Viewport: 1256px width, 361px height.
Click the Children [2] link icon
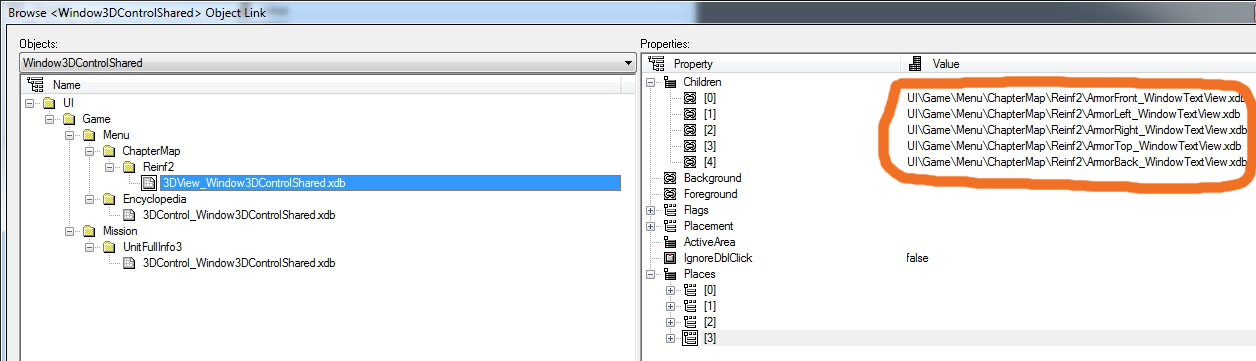click(x=690, y=130)
